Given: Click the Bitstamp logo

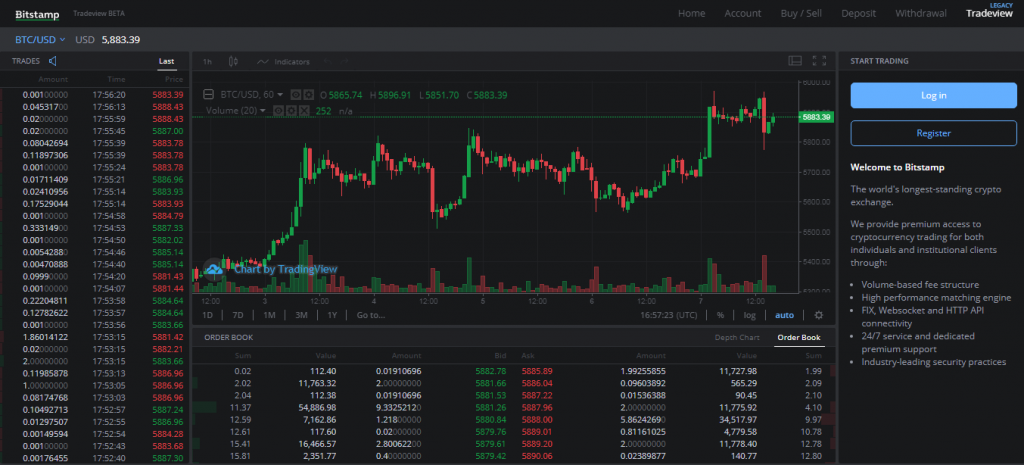Looking at the screenshot, I should 37,14.
